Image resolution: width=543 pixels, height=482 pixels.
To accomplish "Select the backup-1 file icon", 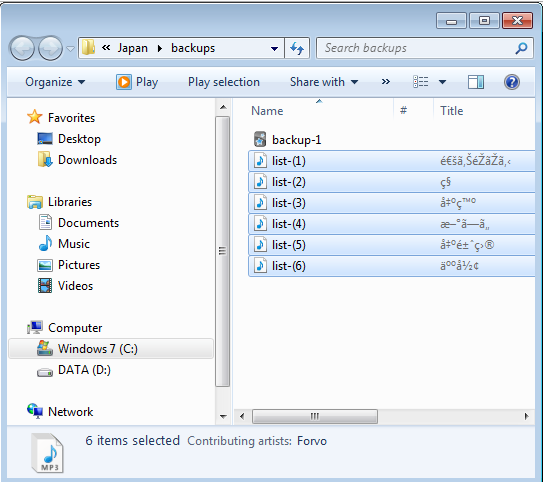I will pos(260,140).
